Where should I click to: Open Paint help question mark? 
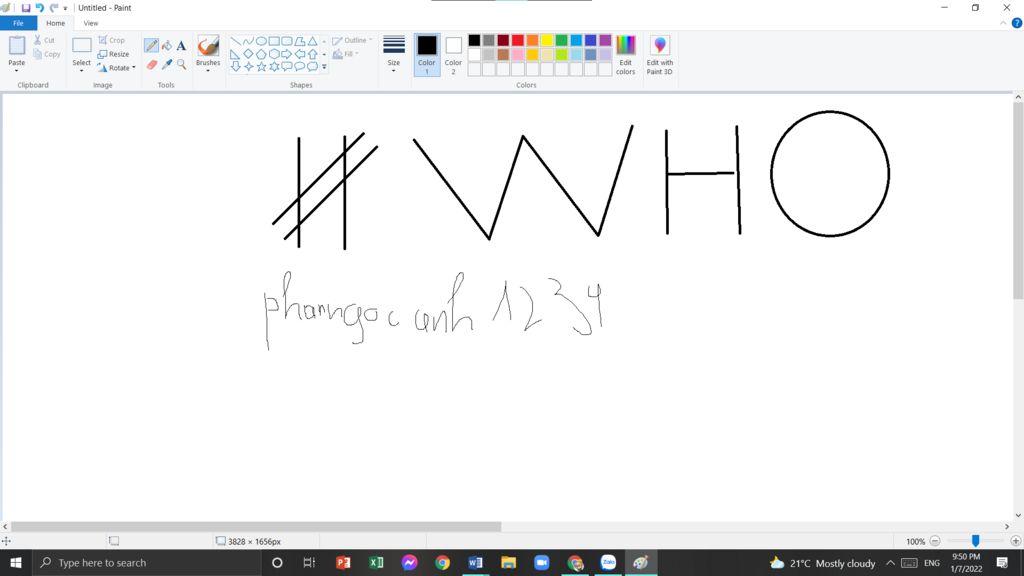coord(1017,23)
